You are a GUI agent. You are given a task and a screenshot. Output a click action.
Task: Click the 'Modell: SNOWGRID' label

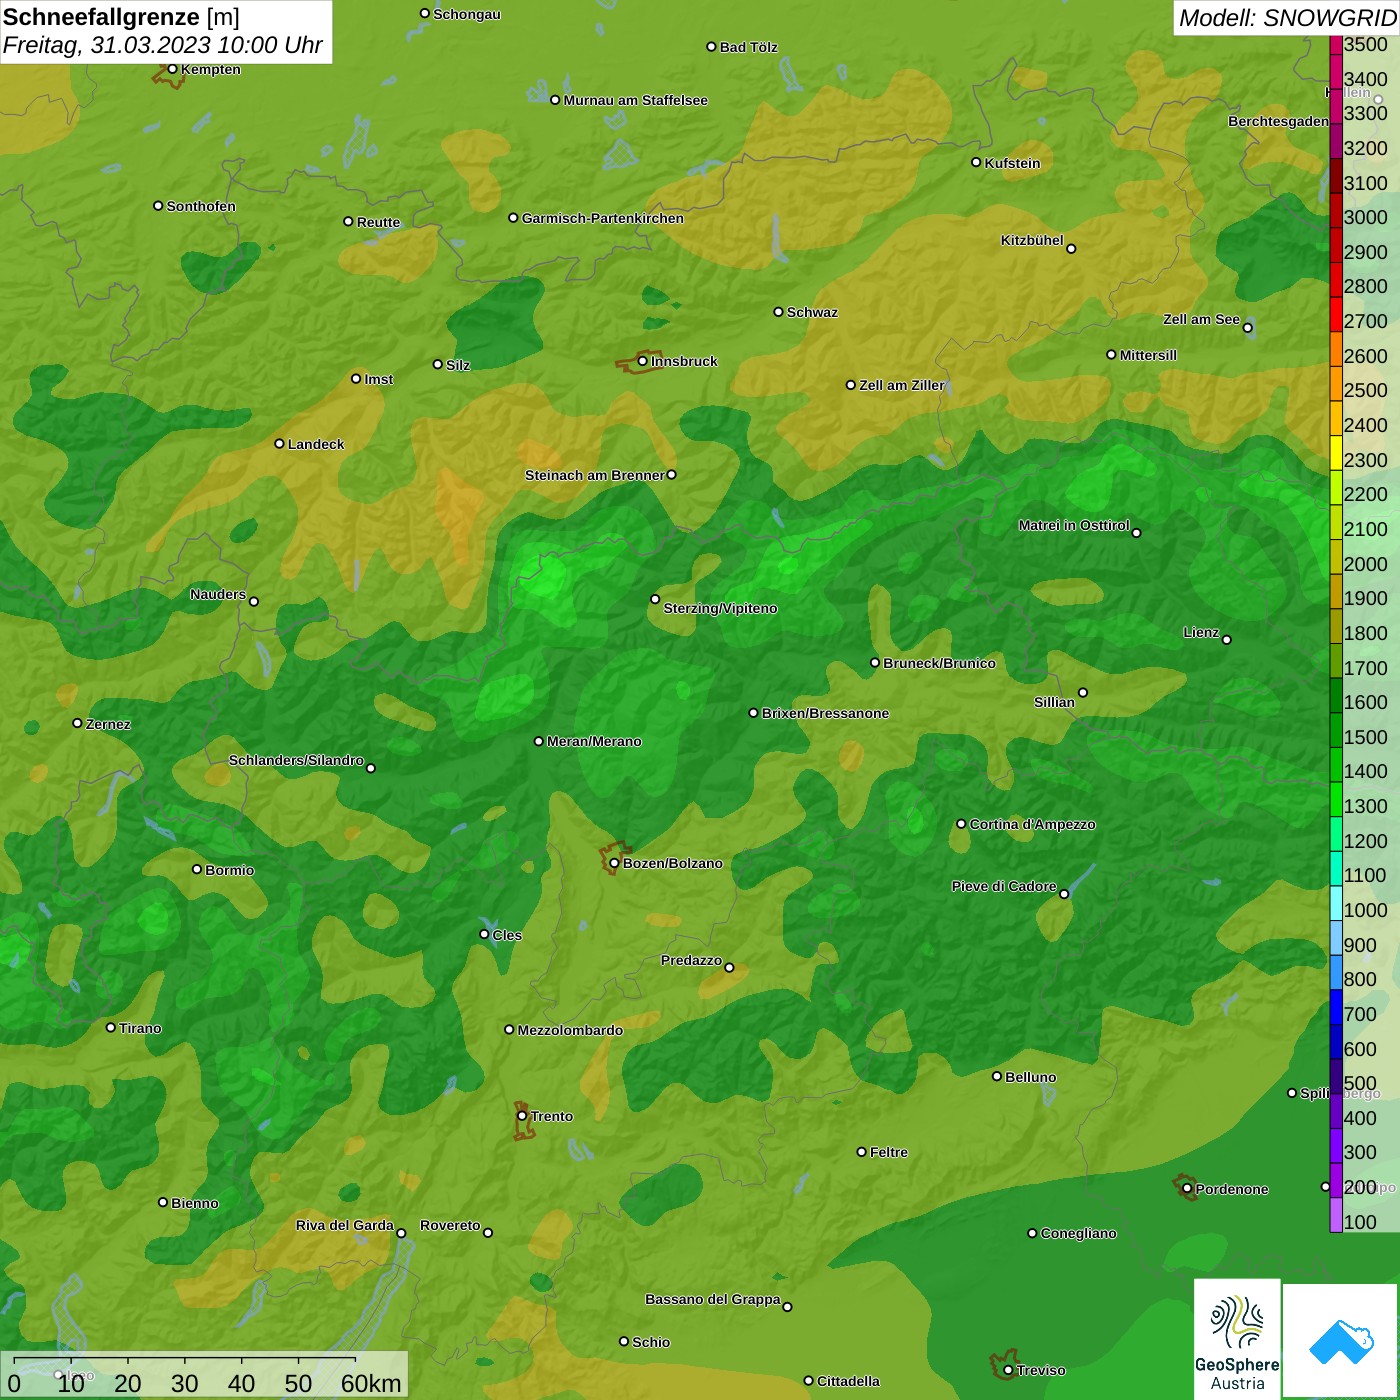point(1287,18)
